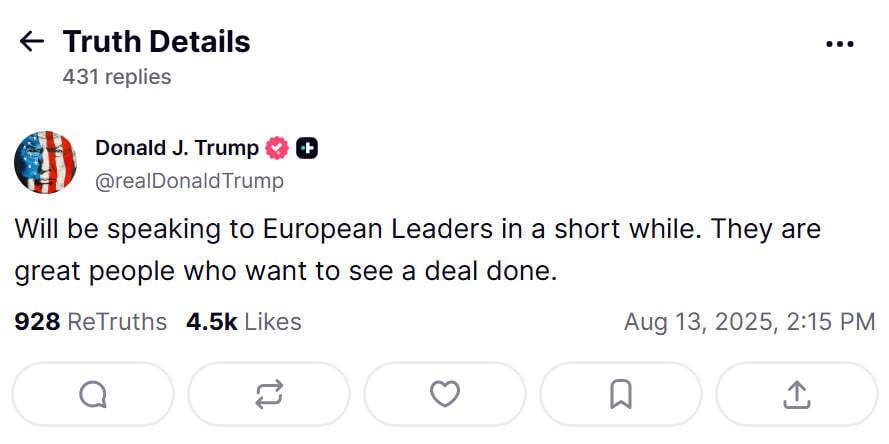
Task: Click the 431 replies count
Action: pyautogui.click(x=117, y=76)
